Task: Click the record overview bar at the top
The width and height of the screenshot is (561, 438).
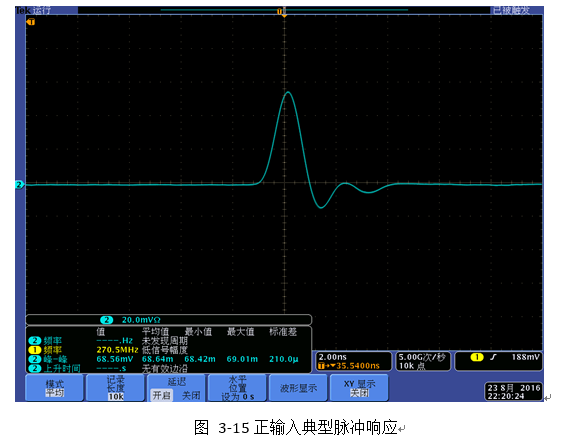Action: (284, 10)
